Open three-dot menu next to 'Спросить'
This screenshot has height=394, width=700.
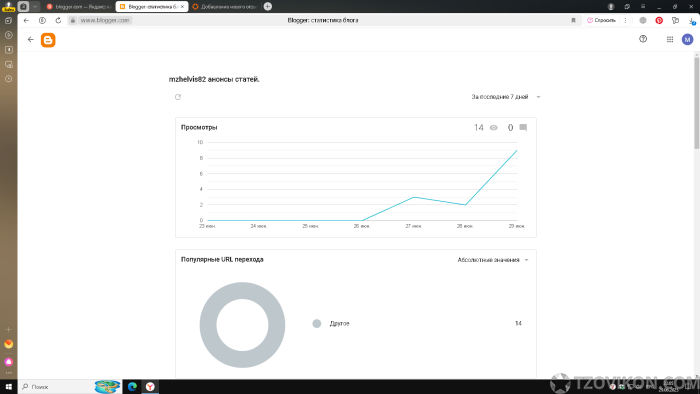point(625,20)
